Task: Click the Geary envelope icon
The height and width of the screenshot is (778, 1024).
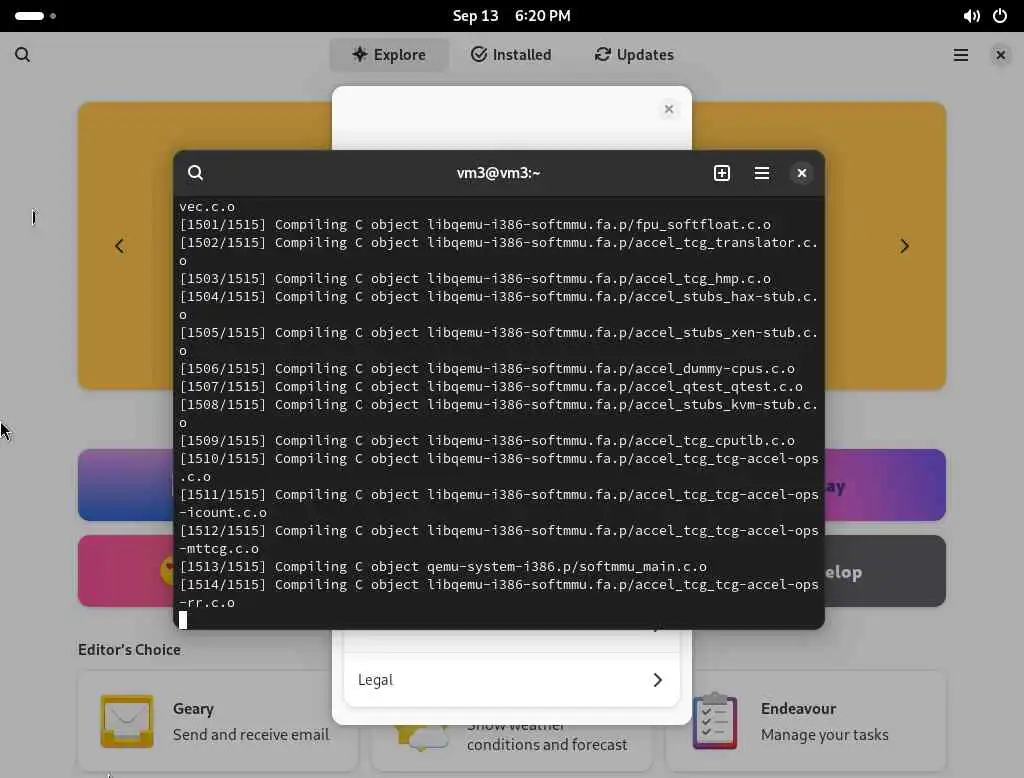Action: (x=127, y=721)
